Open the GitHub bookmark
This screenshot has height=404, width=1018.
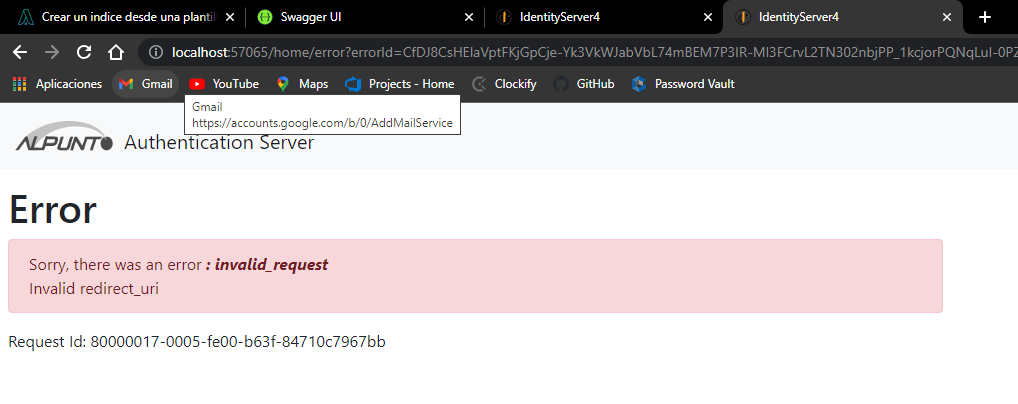click(x=583, y=84)
